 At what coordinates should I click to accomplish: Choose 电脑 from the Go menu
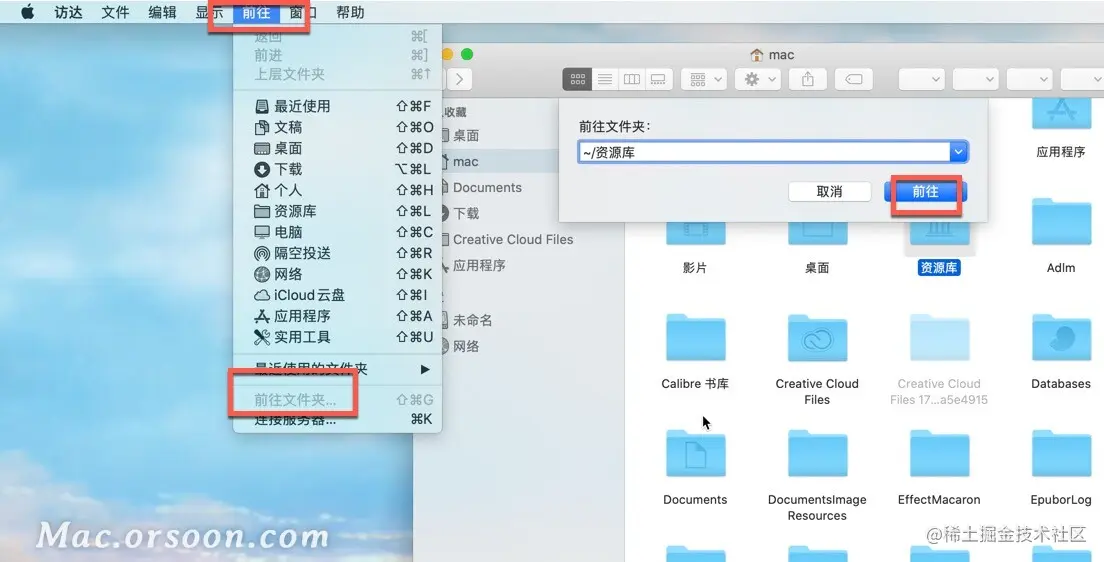(337, 232)
